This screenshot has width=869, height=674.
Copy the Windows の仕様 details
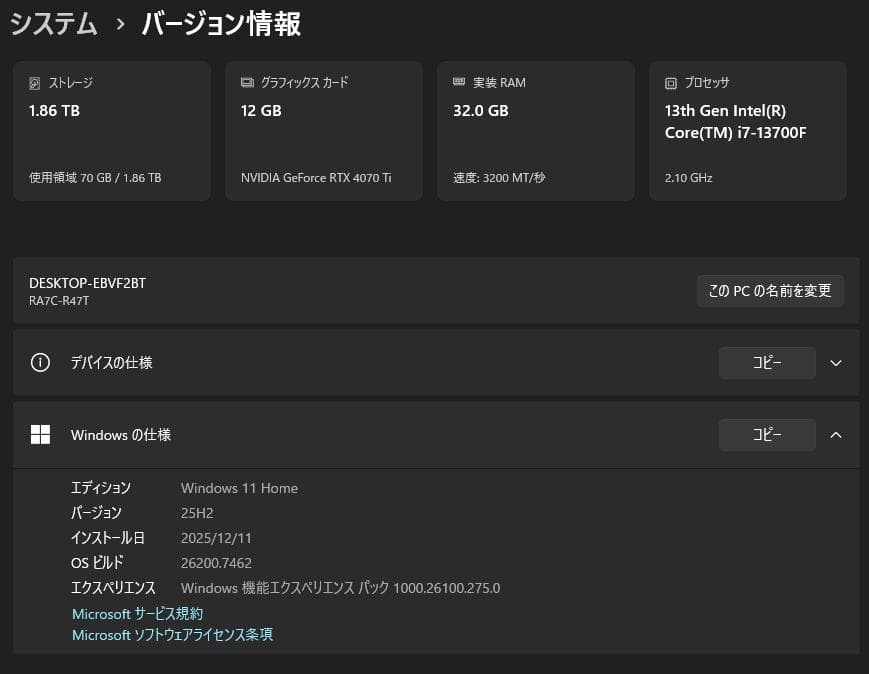(x=767, y=435)
